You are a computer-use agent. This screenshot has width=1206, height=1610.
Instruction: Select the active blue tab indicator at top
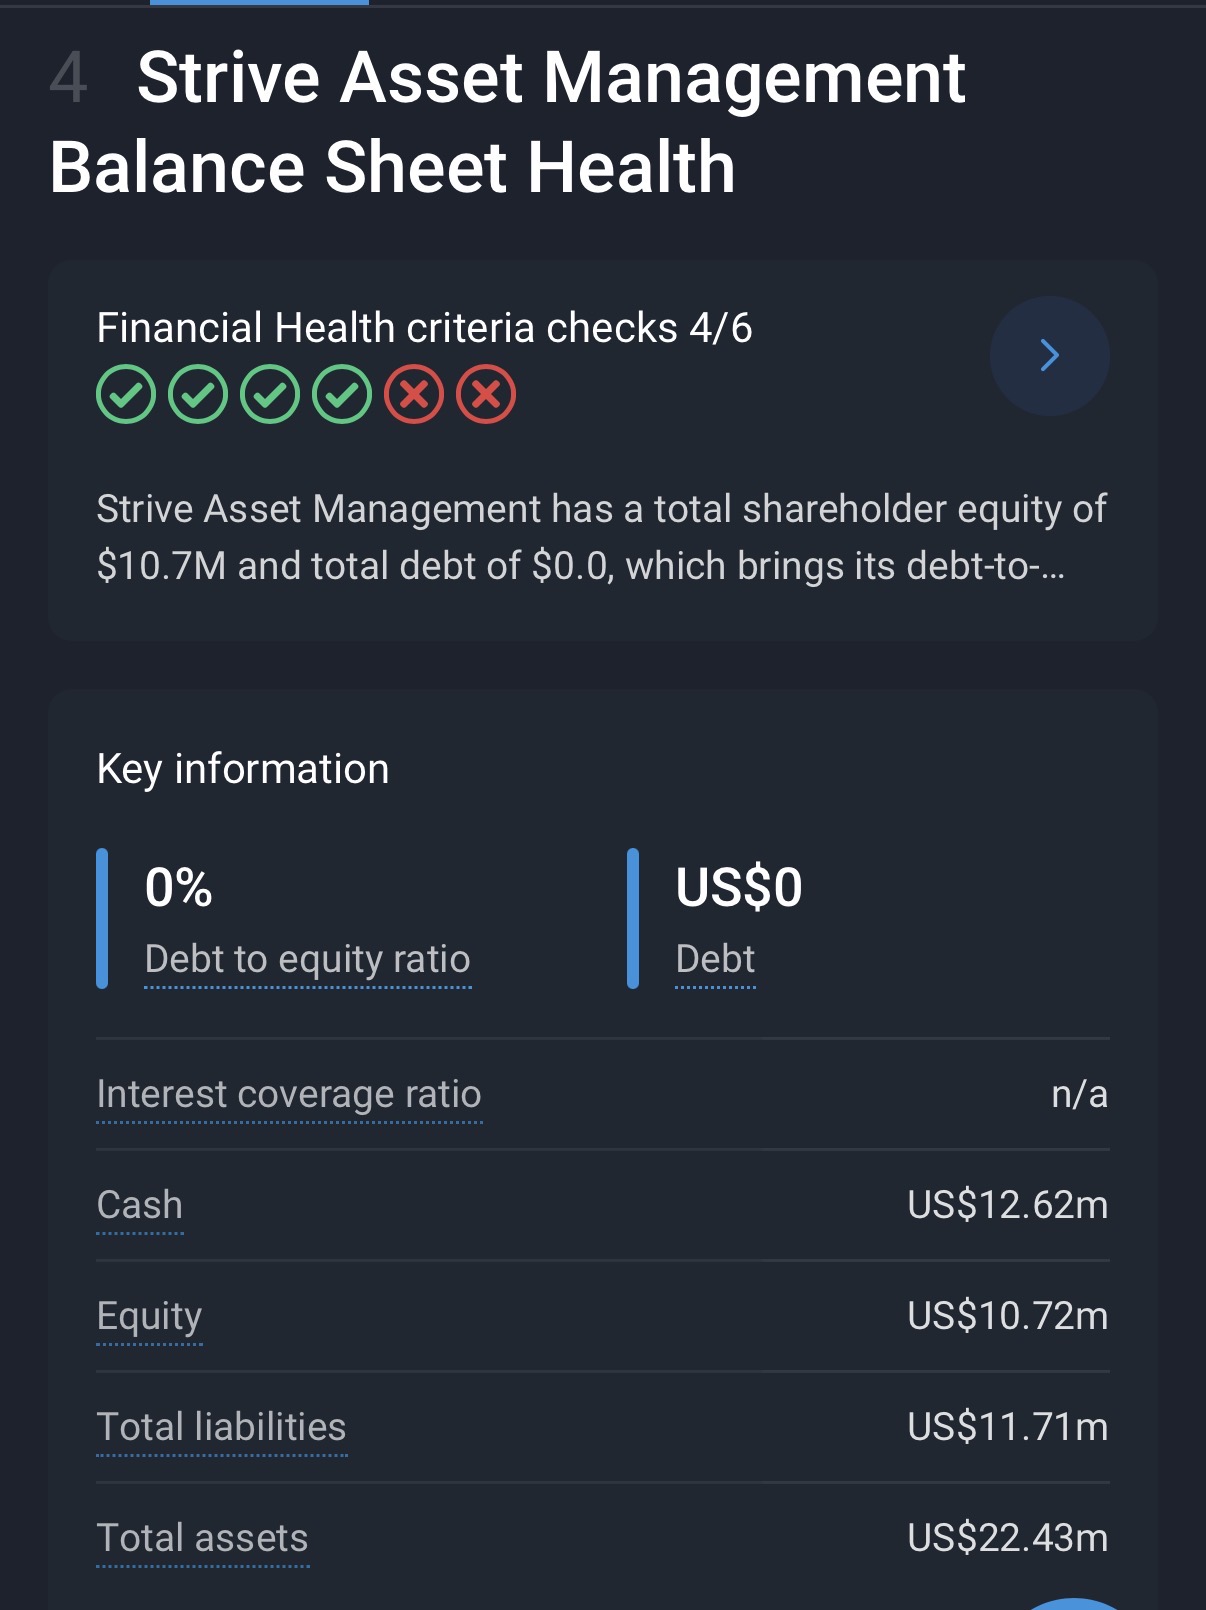pyautogui.click(x=259, y=3)
